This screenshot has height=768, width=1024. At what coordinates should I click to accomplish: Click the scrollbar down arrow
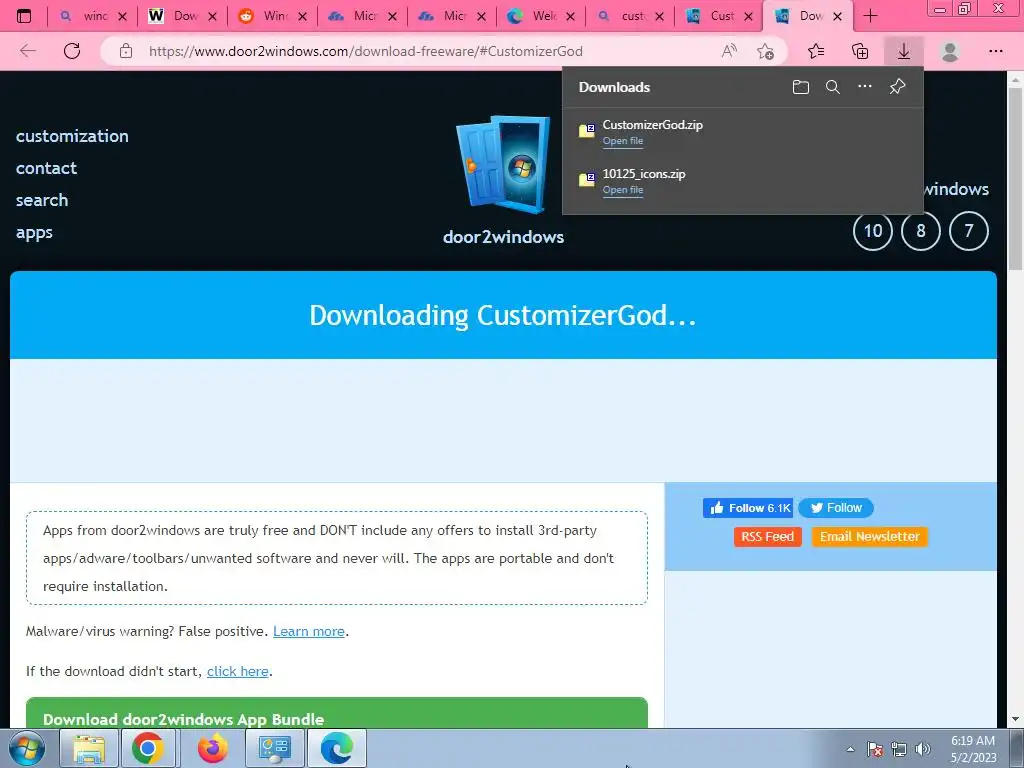[x=1015, y=719]
